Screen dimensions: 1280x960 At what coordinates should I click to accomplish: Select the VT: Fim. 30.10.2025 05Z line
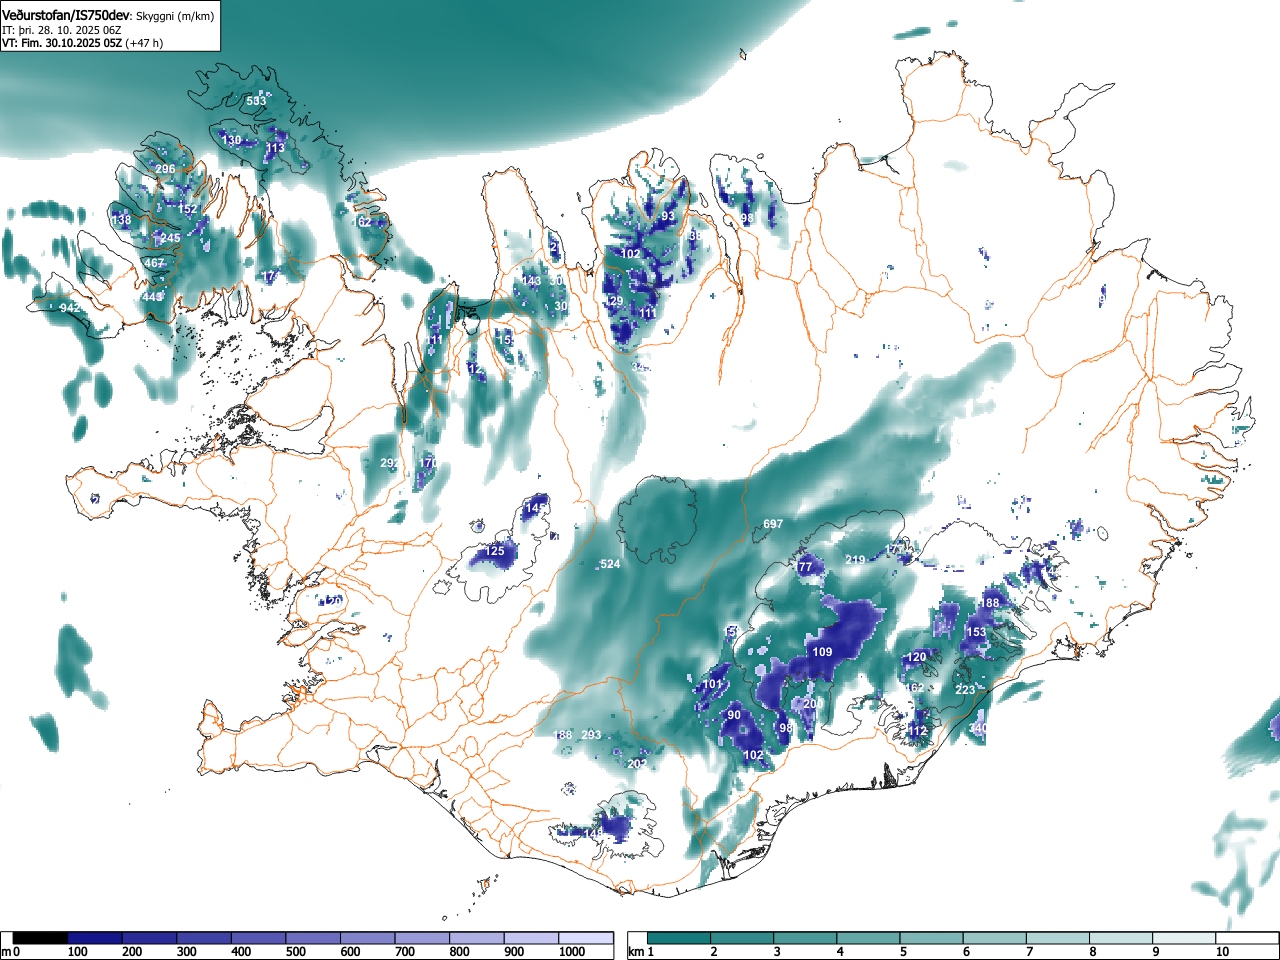[62, 43]
